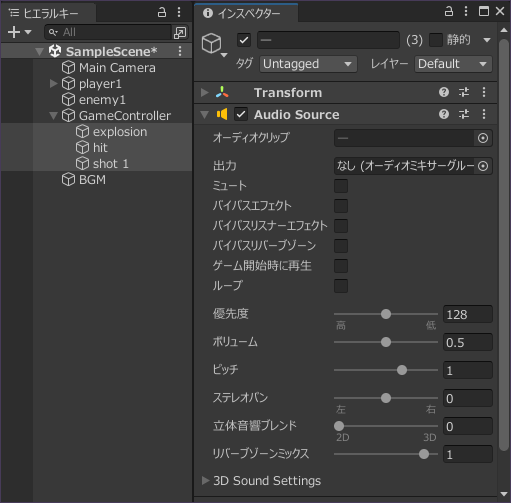Toggle the Loop (ループ) checkbox
Screen dimensions: 511x503
point(341,286)
